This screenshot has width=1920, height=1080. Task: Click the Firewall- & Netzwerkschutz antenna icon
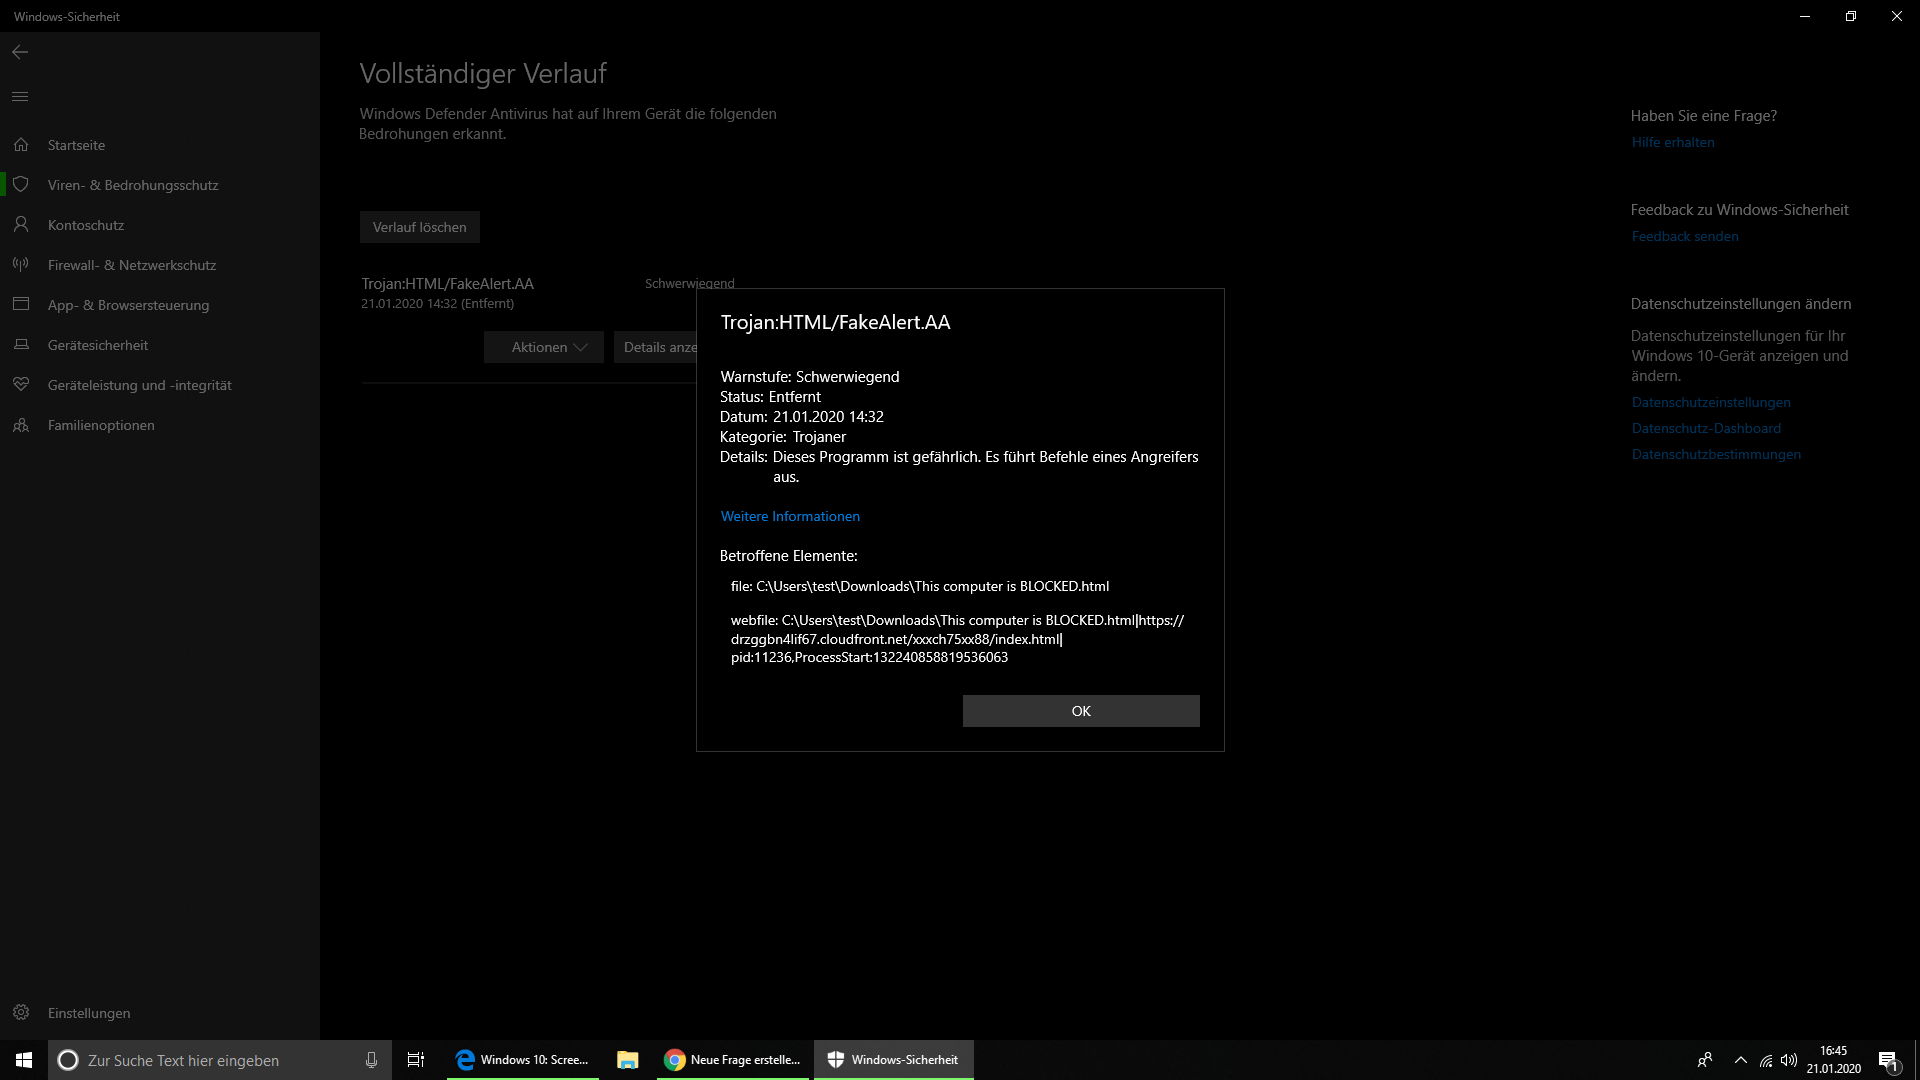[x=21, y=265]
